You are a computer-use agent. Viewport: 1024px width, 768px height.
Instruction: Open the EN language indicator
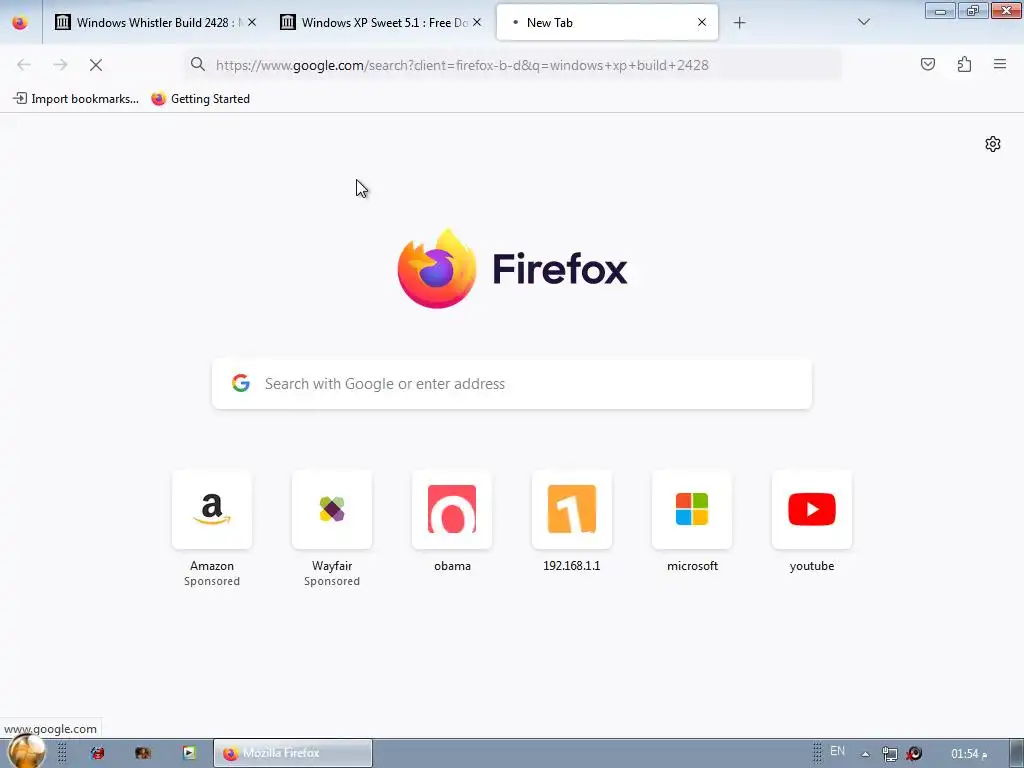(837, 752)
